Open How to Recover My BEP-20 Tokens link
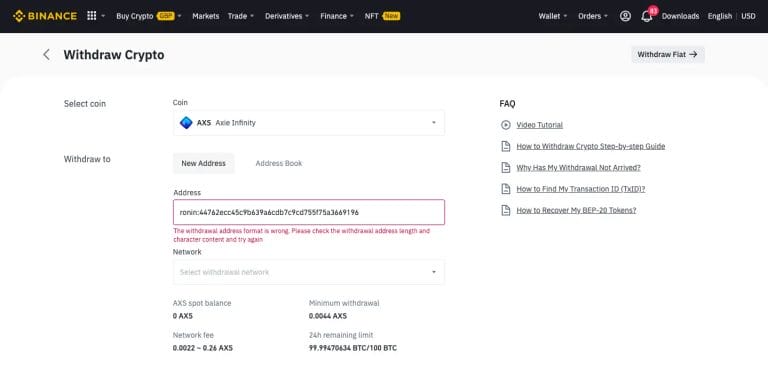The height and width of the screenshot is (366, 768). [x=576, y=210]
